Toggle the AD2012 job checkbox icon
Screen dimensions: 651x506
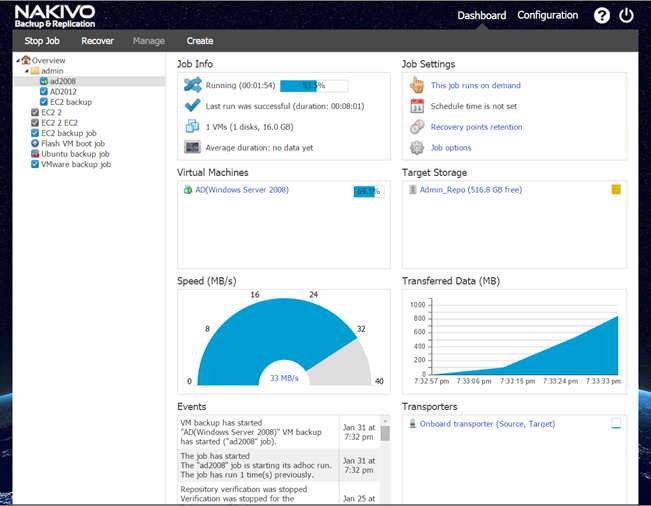click(x=44, y=91)
